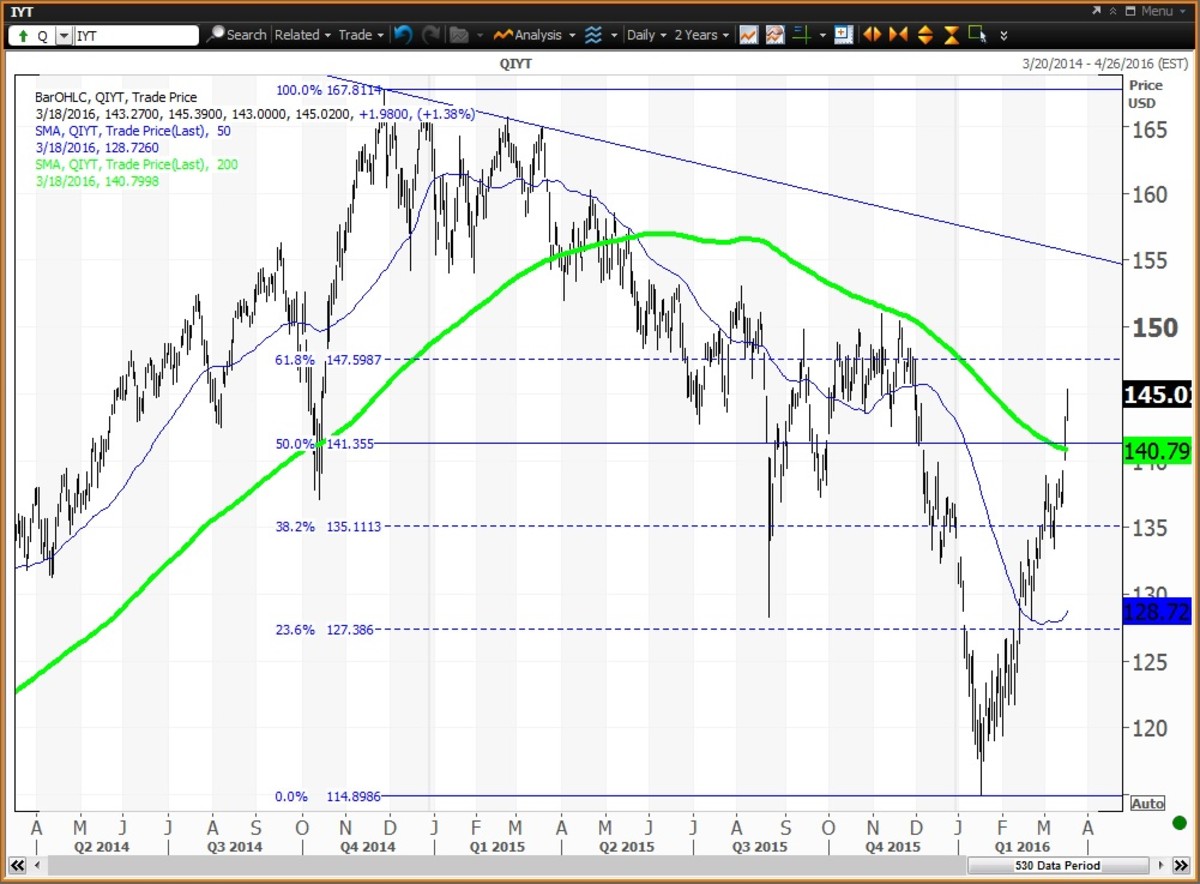This screenshot has height=884, width=1200.
Task: Select the green crosshair tool
Action: 802,35
